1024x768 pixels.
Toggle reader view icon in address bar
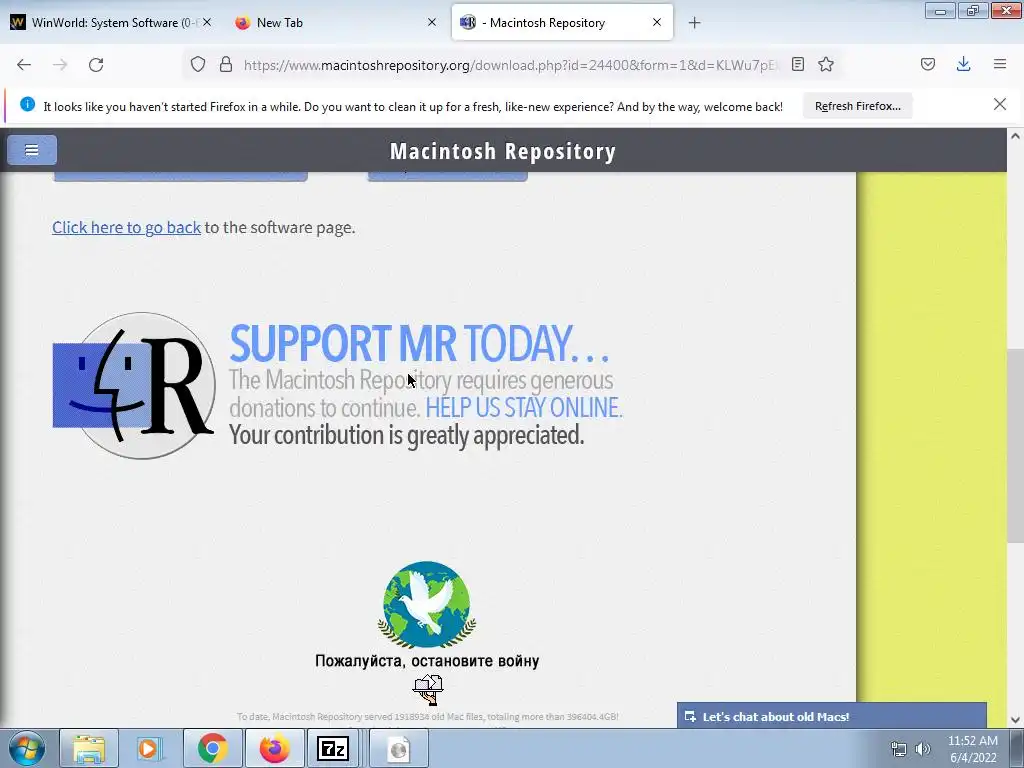point(797,64)
